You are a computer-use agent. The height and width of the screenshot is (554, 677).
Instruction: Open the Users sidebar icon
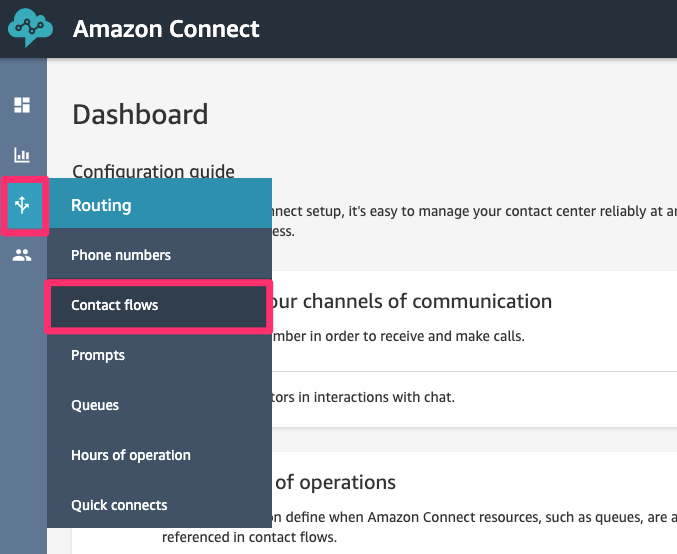click(x=22, y=255)
